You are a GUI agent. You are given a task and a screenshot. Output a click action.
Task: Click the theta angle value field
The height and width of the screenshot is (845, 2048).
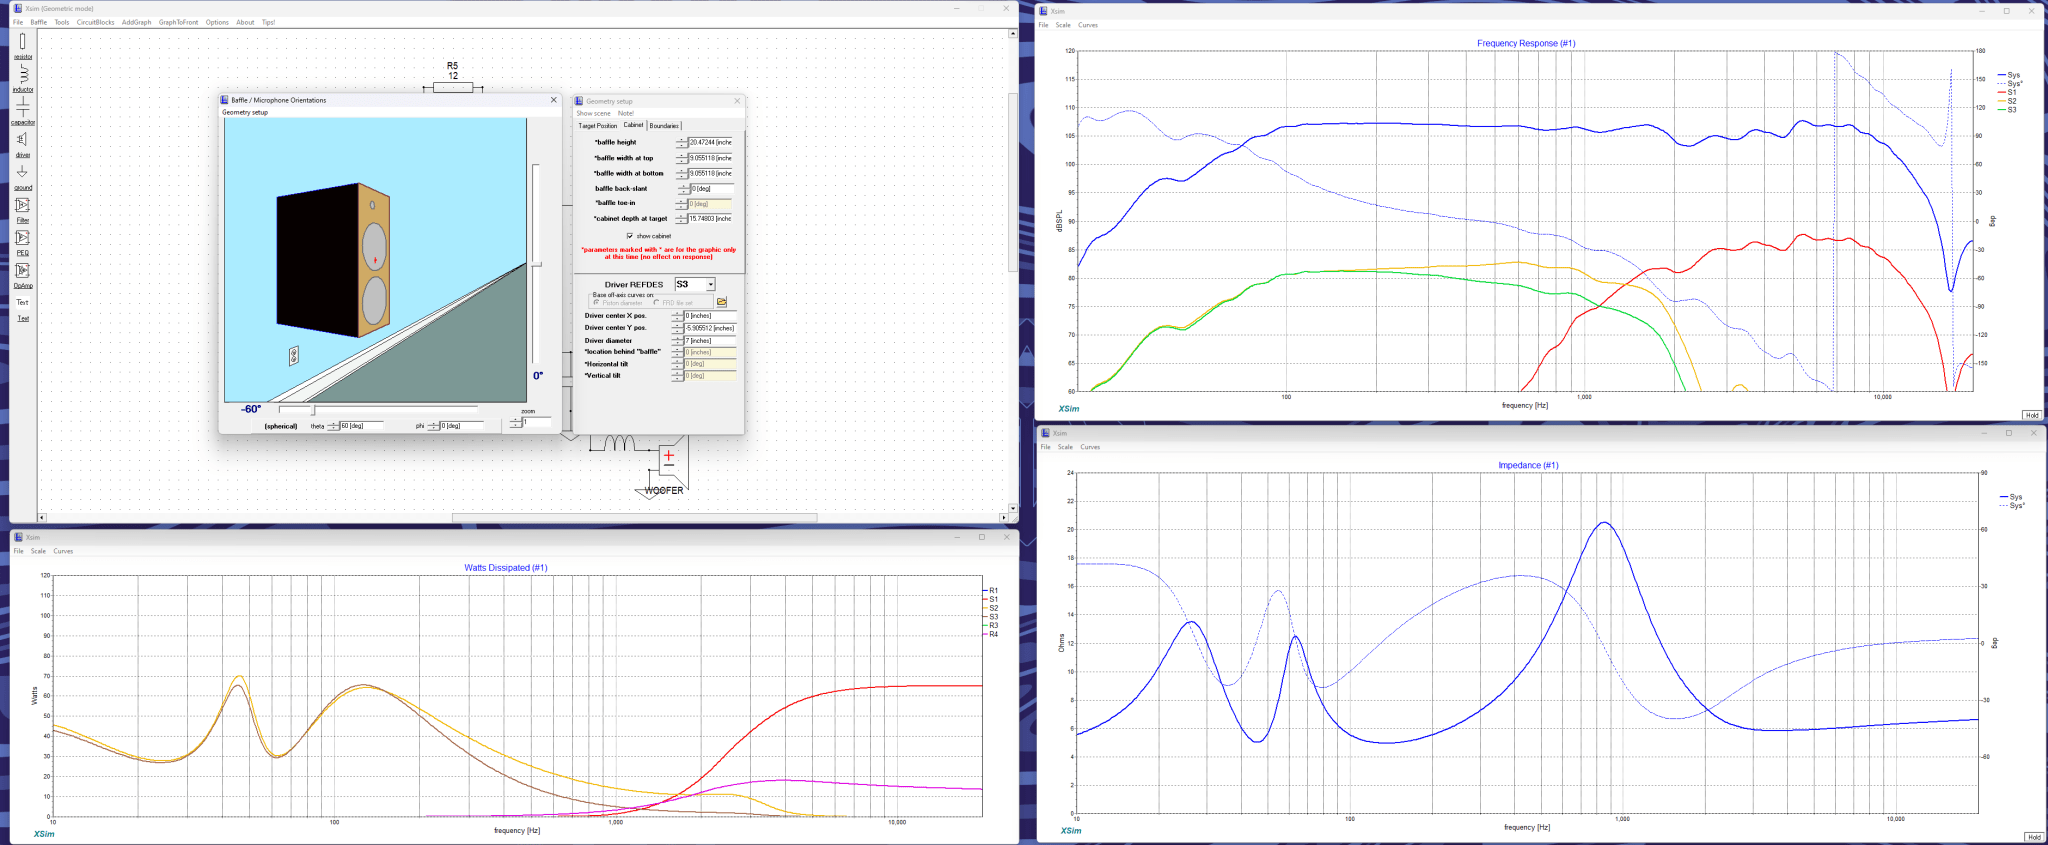tap(362, 425)
